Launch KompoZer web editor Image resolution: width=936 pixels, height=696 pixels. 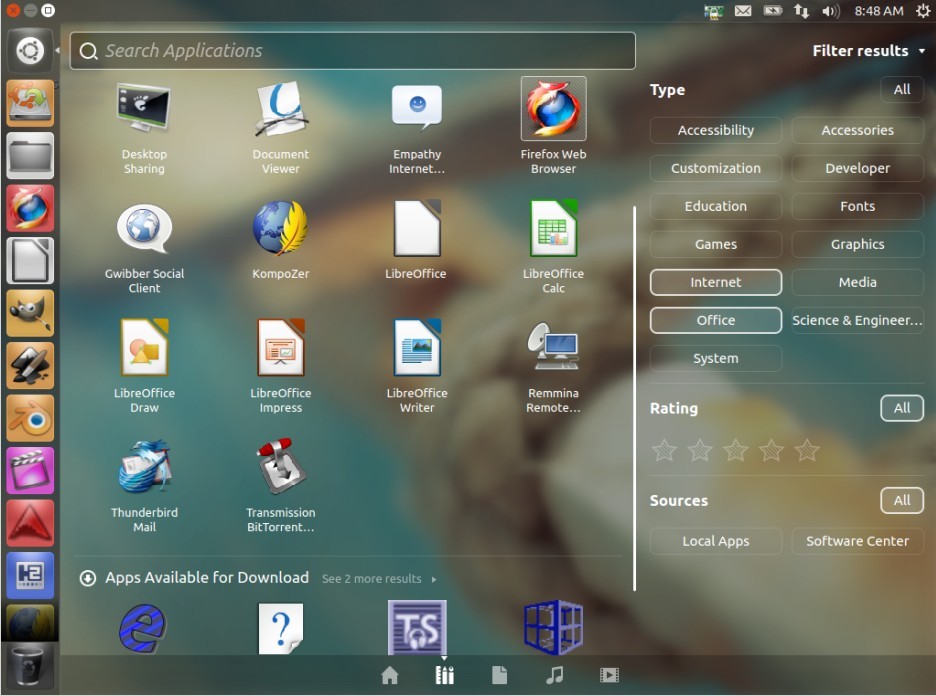click(x=281, y=241)
